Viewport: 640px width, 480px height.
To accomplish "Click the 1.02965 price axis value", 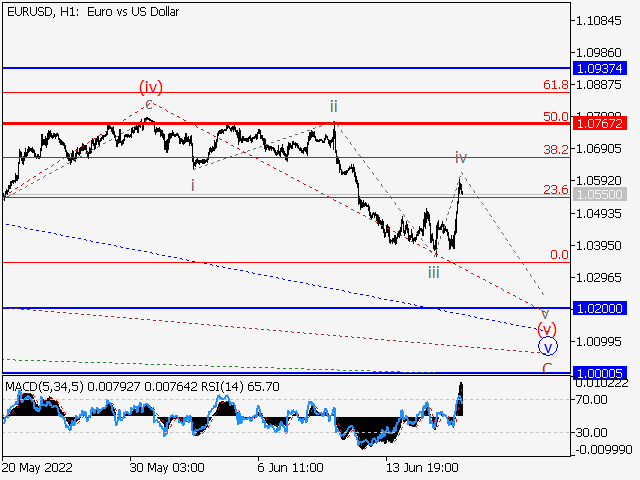I will pos(598,278).
